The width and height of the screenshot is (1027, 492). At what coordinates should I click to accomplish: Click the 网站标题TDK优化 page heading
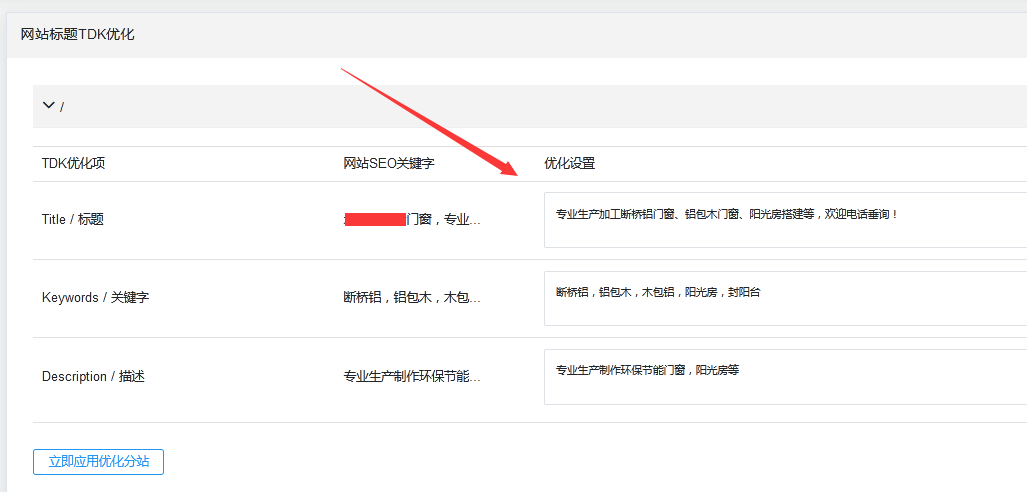click(x=77, y=34)
